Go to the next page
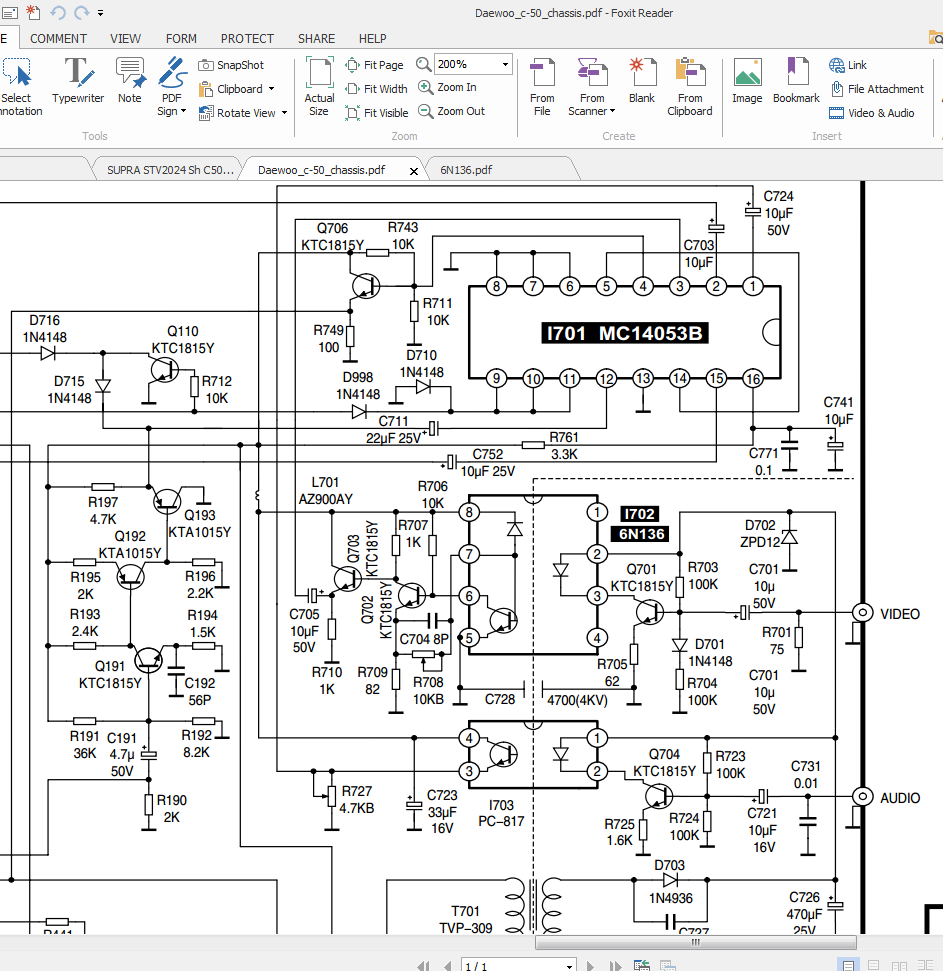 click(591, 965)
